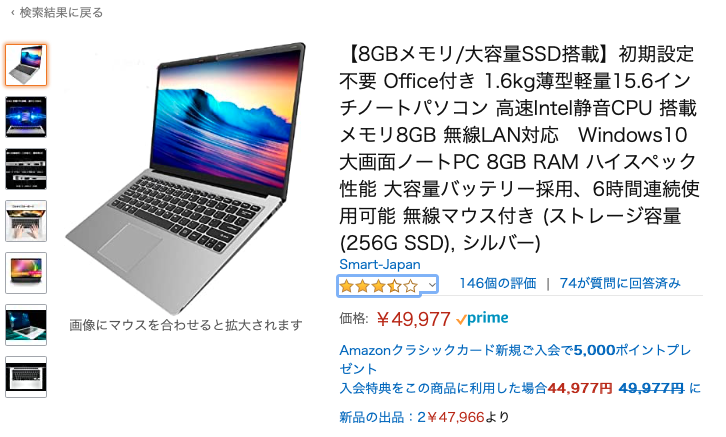The height and width of the screenshot is (437, 726).
Task: Open the third thumbnail showing ports
Action: click(x=26, y=169)
